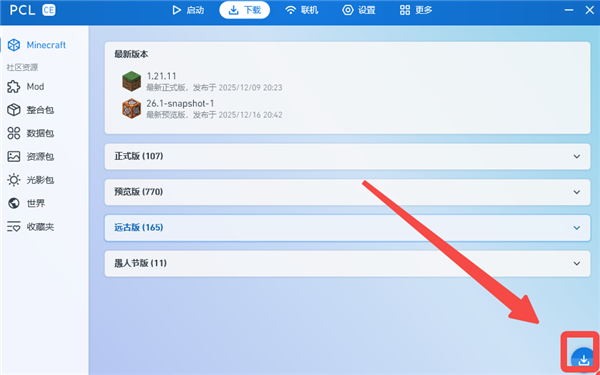Click the PCL logo in title bar
This screenshot has height=375, width=600.
click(x=23, y=10)
